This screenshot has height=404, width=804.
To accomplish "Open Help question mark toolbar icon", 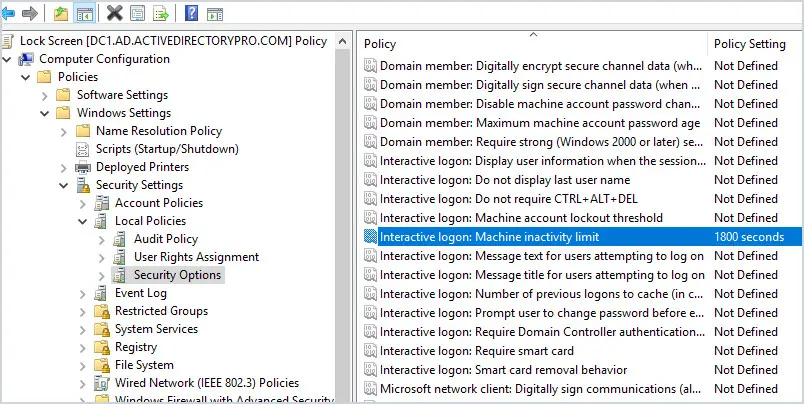I will point(191,13).
